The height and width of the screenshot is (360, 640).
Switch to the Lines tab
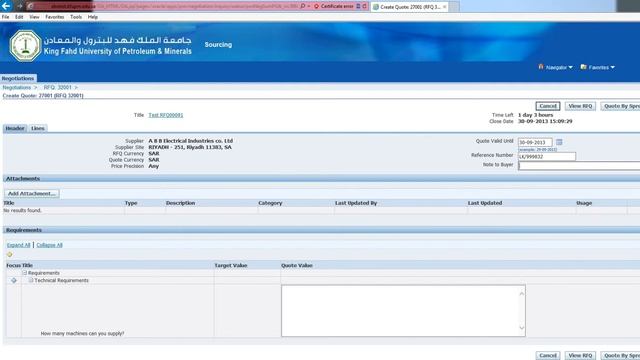38,128
